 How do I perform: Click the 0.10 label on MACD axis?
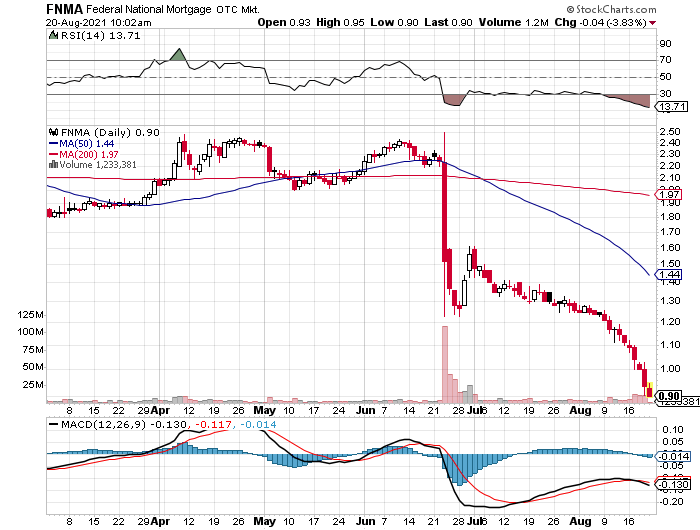[673, 430]
